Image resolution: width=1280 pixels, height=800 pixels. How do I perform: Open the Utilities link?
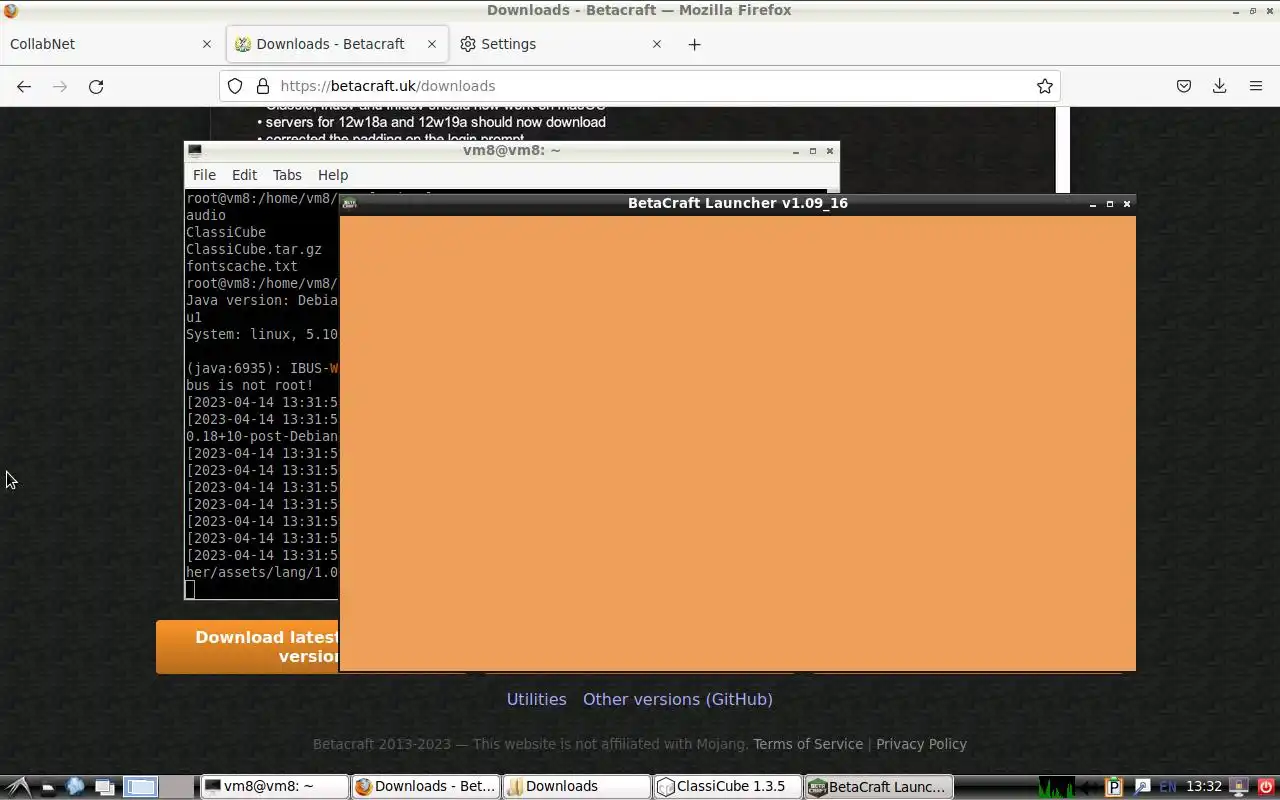click(536, 699)
